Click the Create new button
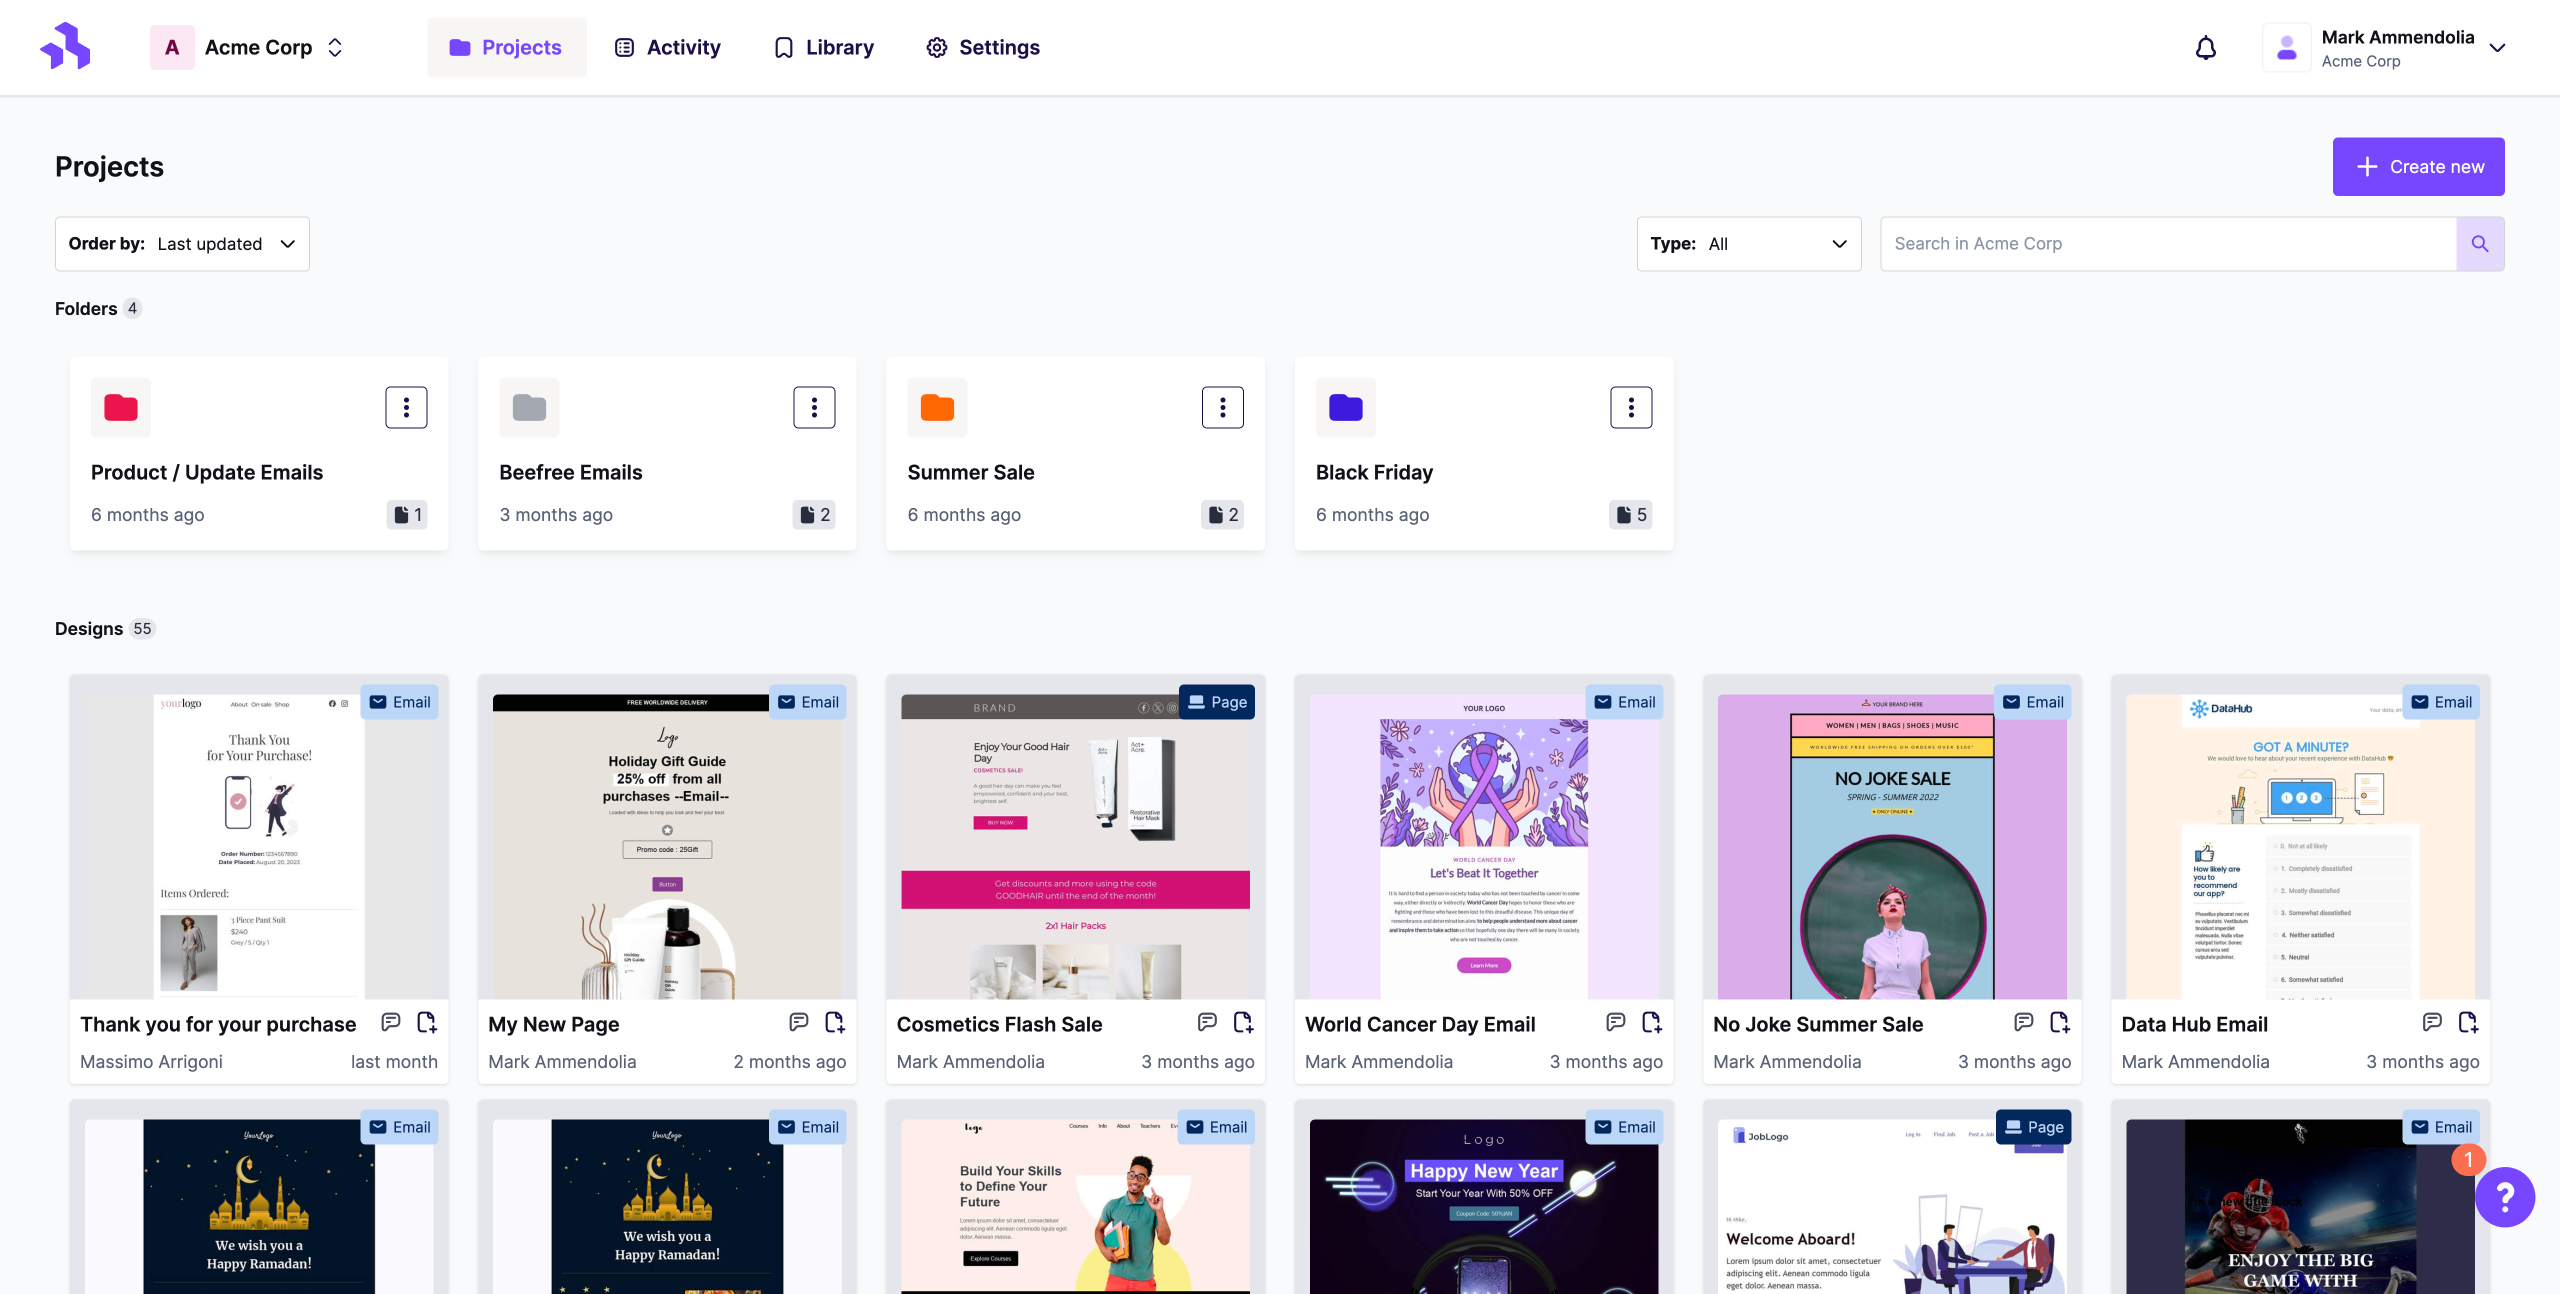The width and height of the screenshot is (2560, 1294). (x=2418, y=167)
